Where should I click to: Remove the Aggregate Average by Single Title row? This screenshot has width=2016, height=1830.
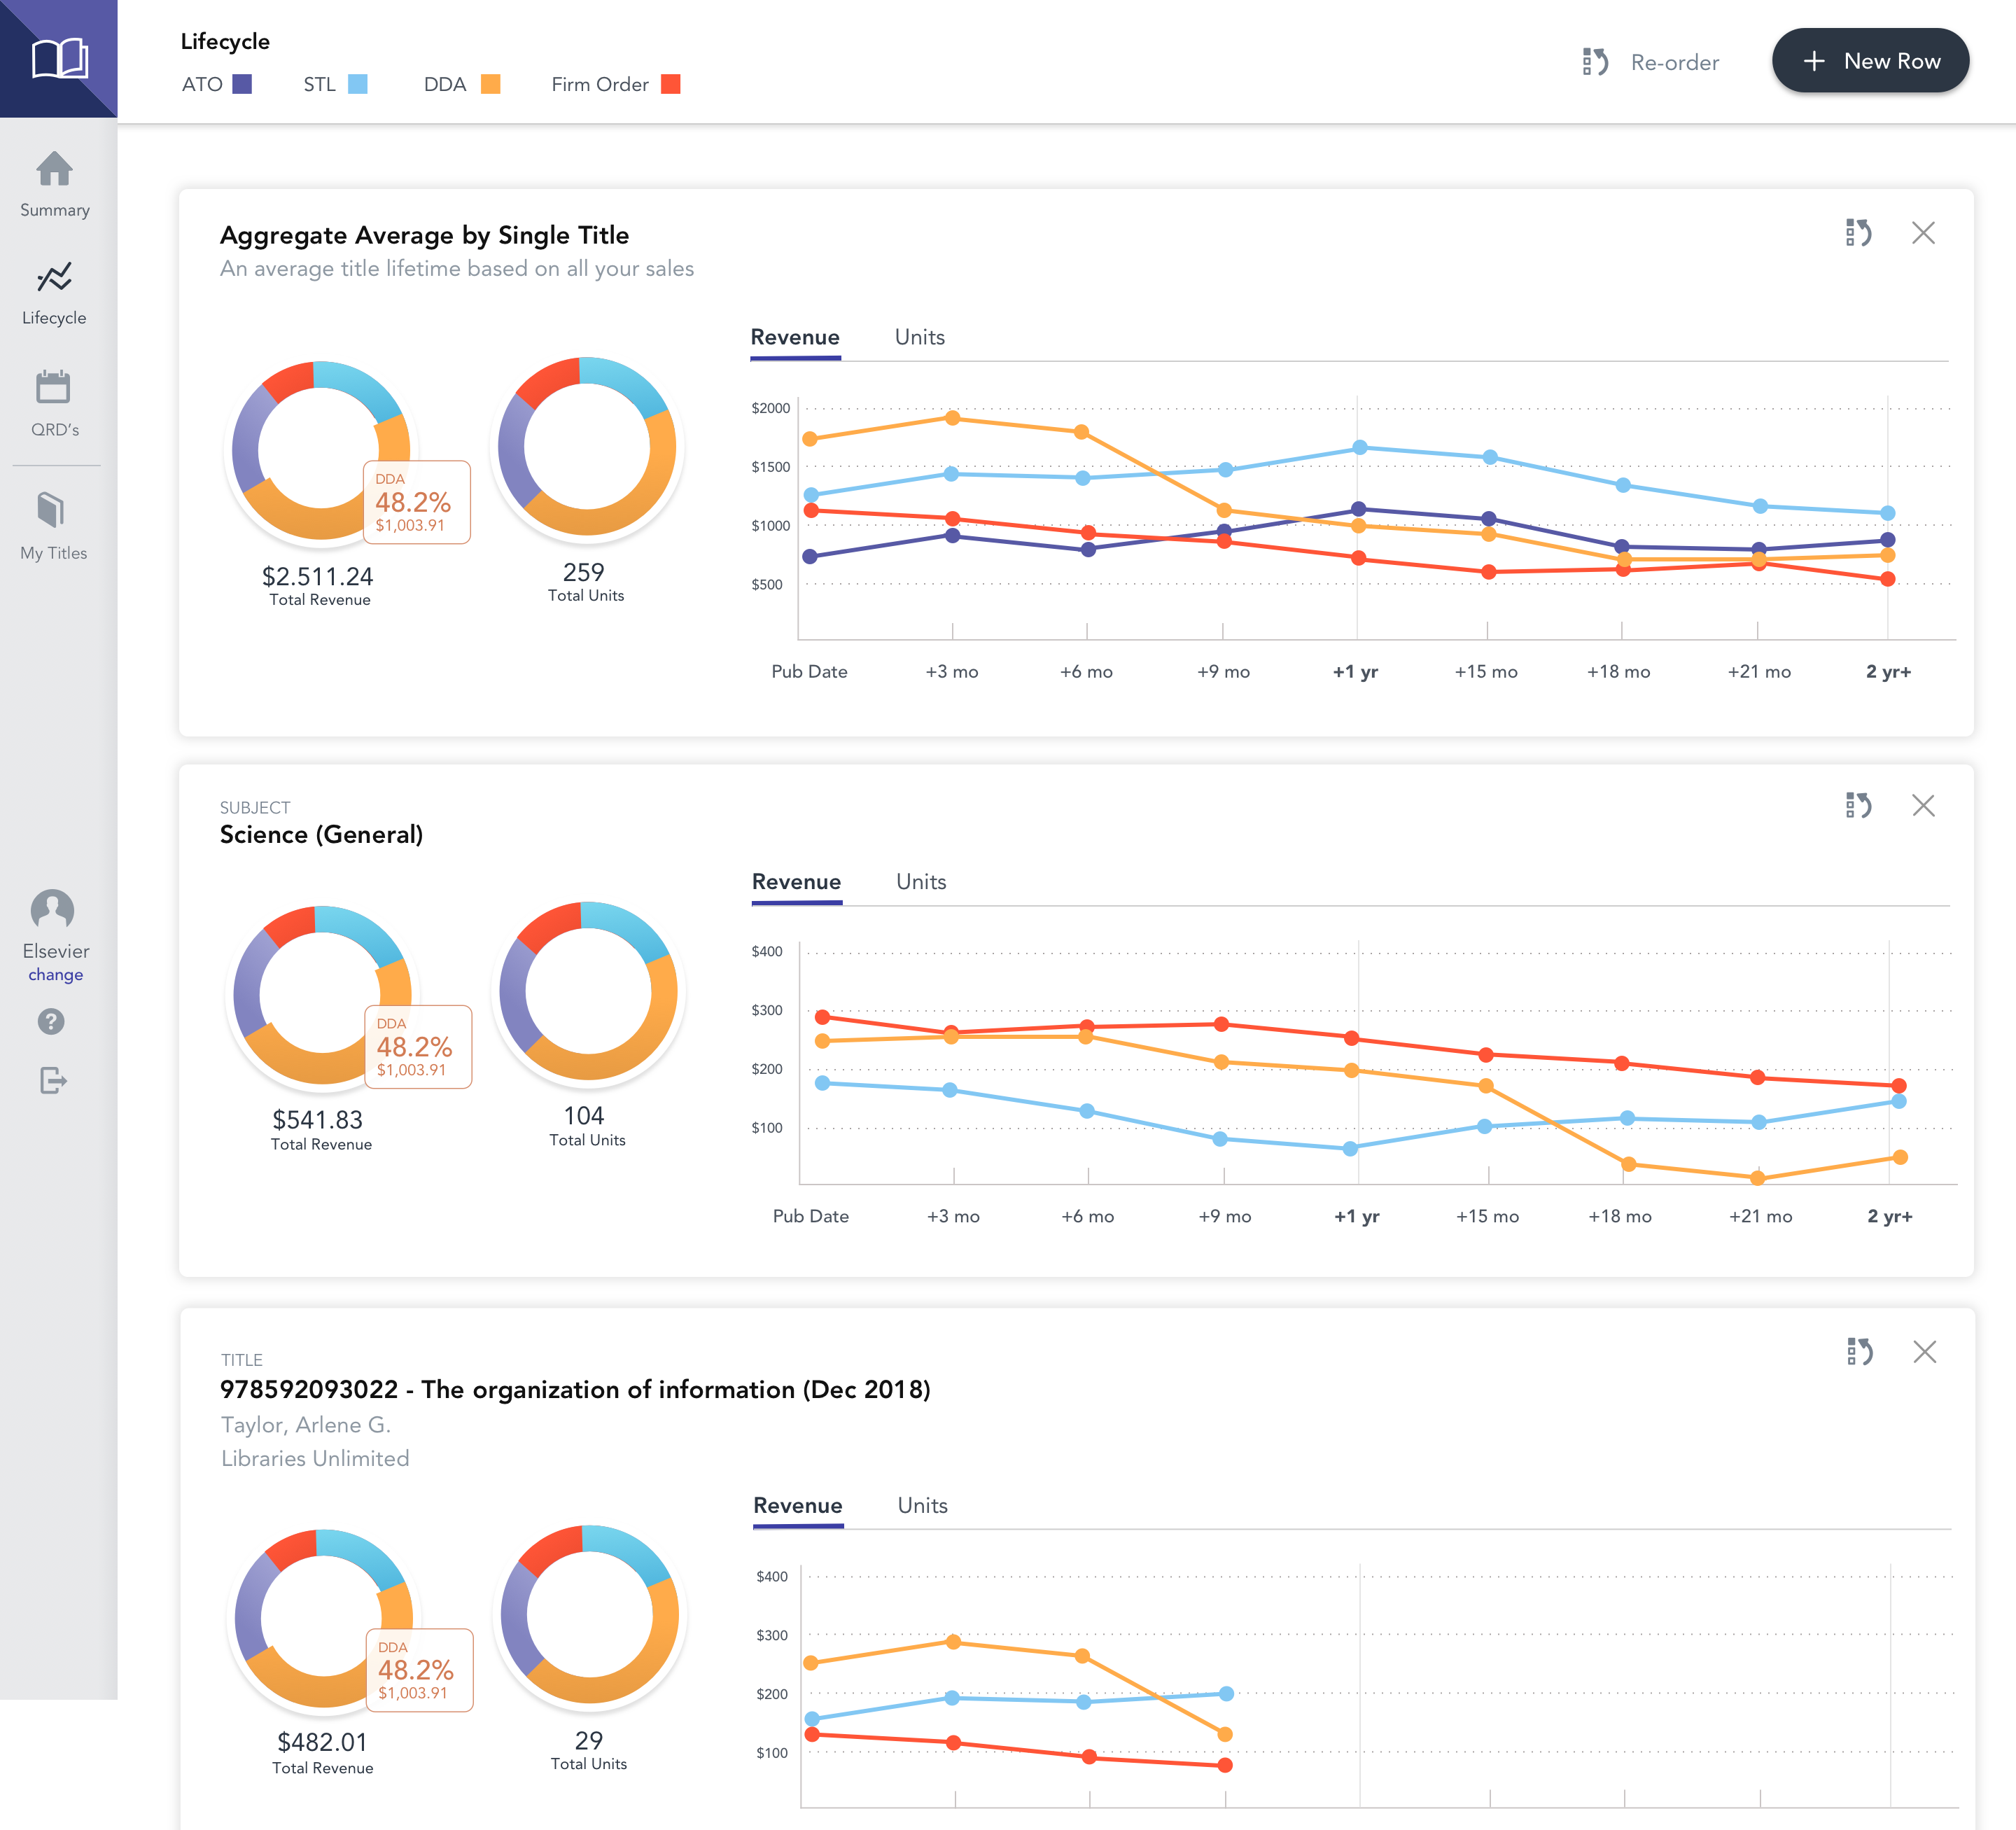[x=1923, y=233]
